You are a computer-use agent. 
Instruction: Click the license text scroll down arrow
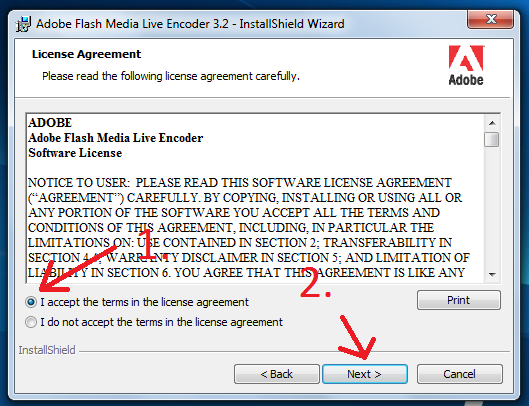tap(492, 274)
